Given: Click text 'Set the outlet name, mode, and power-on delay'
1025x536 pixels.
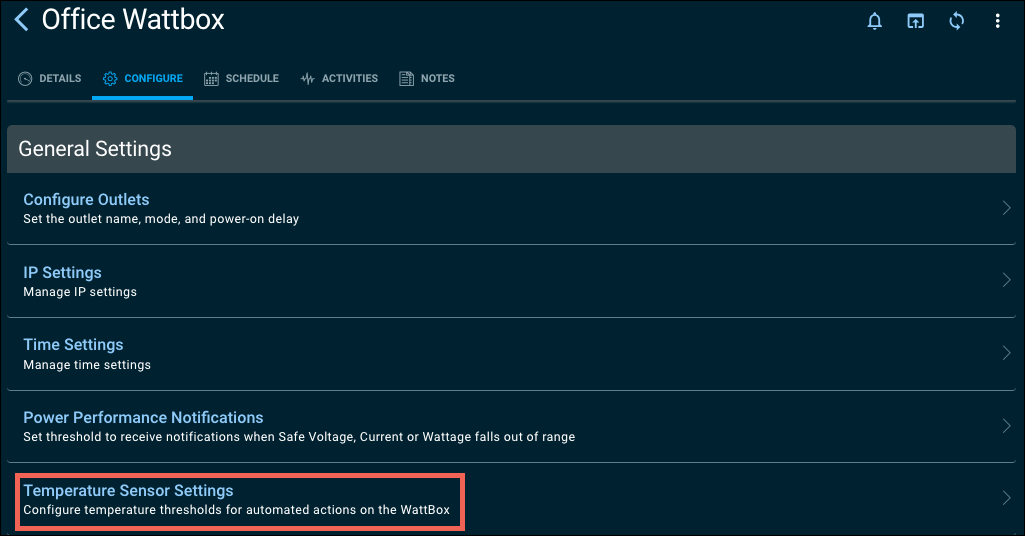Looking at the screenshot, I should pyautogui.click(x=161, y=219).
